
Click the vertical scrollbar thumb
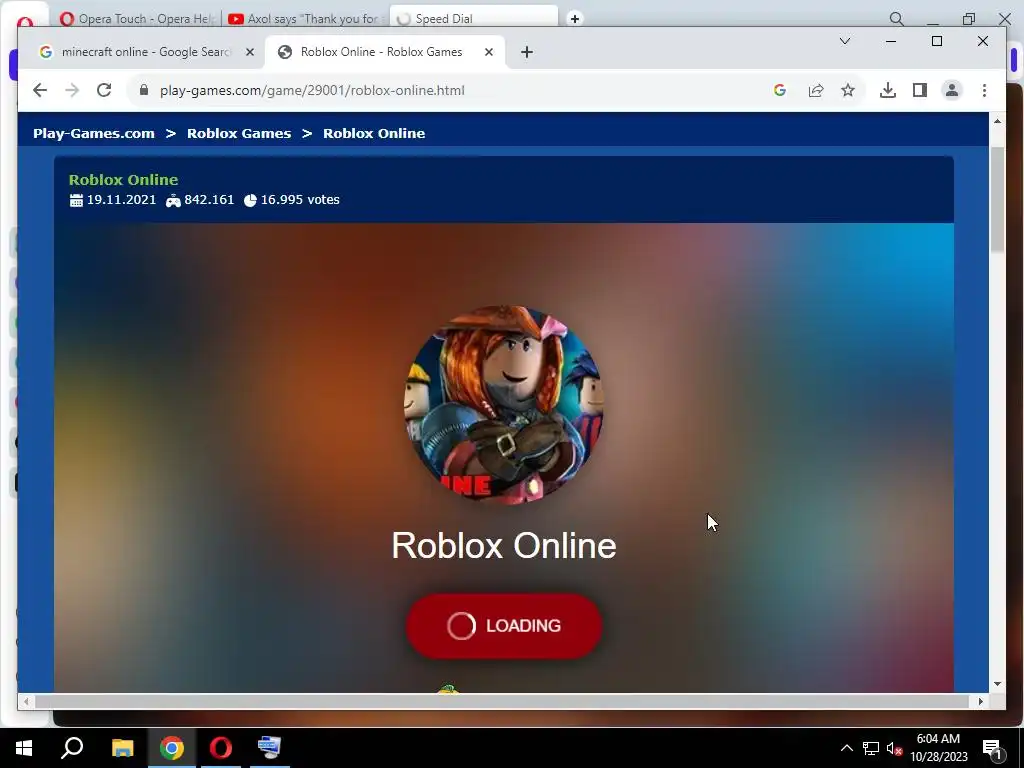997,199
